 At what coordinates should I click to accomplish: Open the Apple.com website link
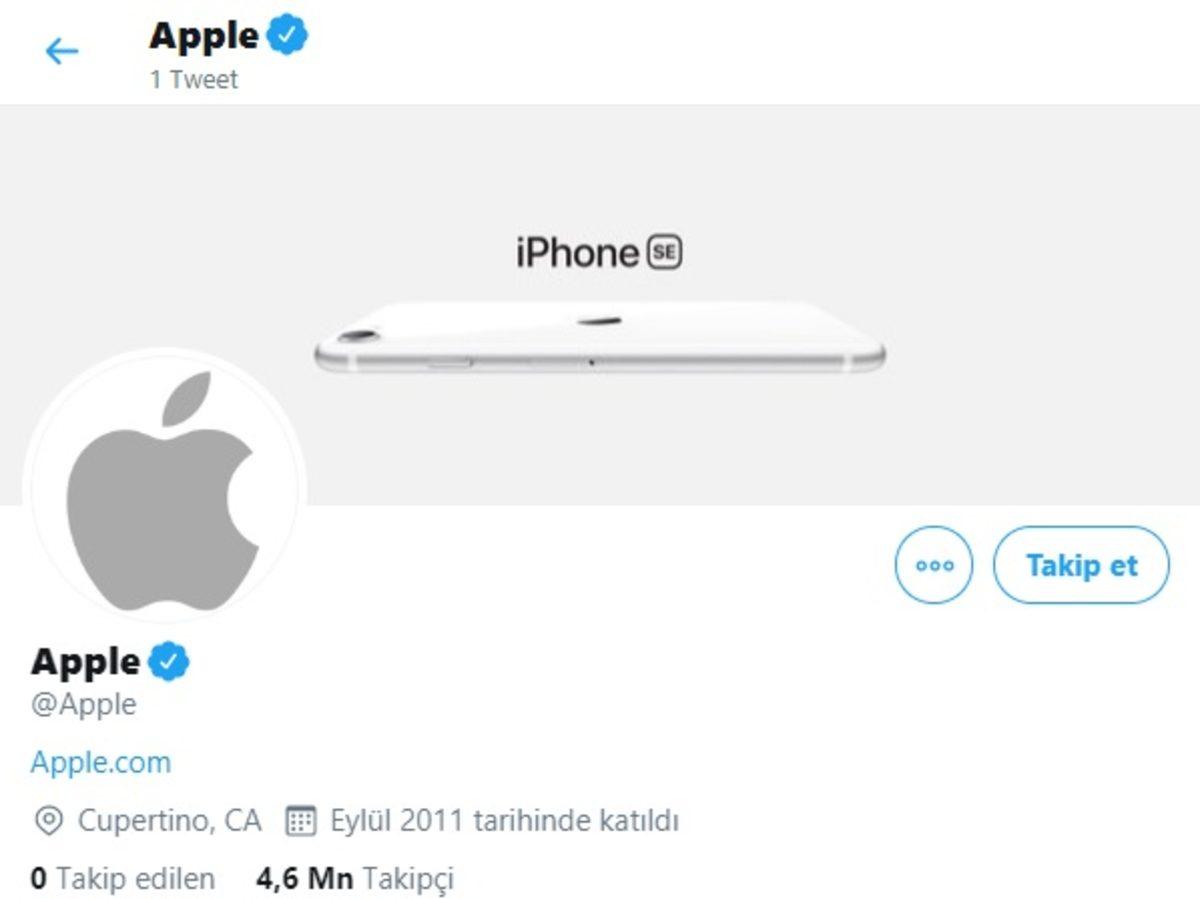coord(101,762)
